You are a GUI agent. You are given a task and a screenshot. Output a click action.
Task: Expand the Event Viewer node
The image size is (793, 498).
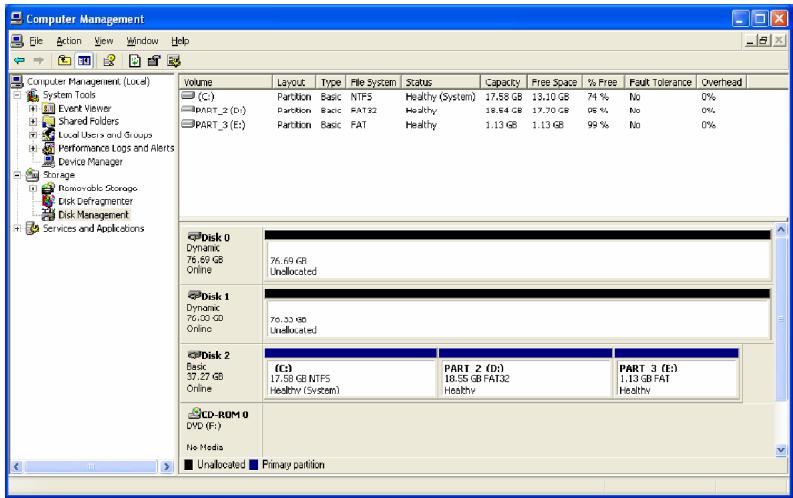coord(33,108)
